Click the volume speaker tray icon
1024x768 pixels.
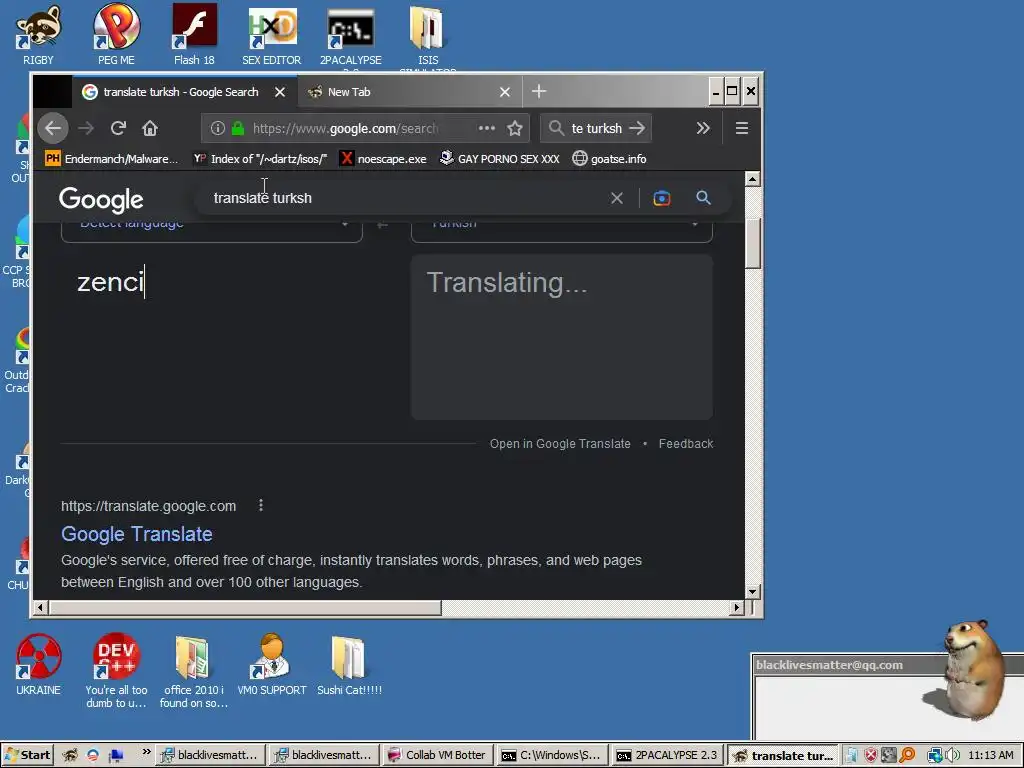coord(952,755)
